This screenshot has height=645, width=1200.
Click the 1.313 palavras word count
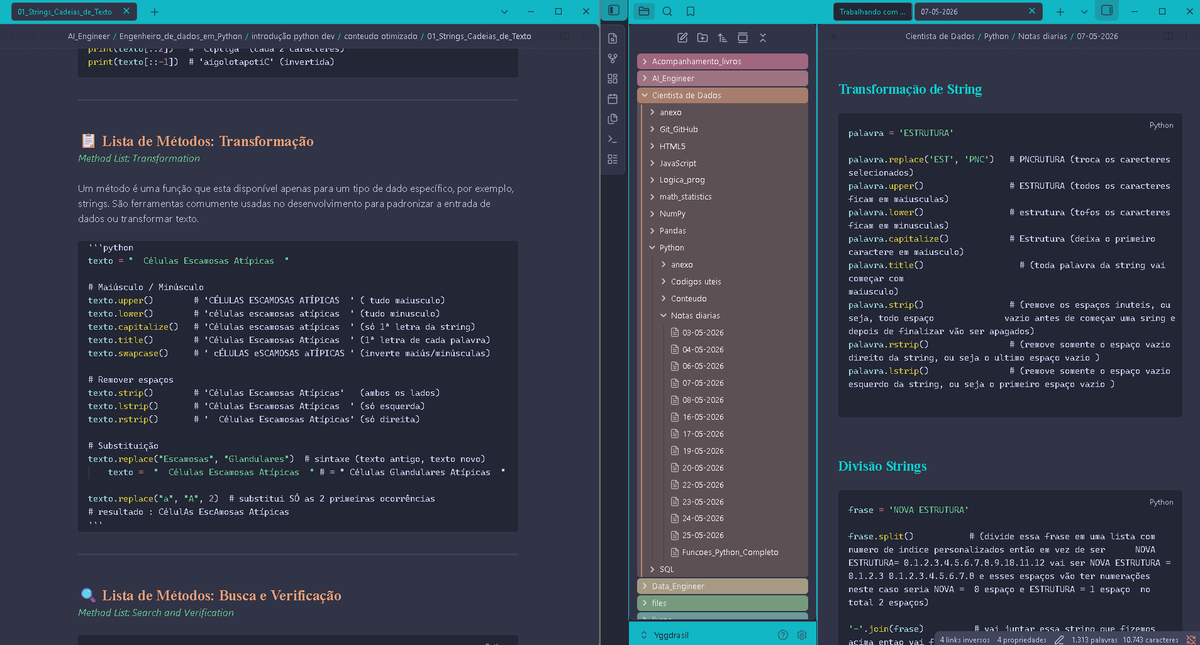[1095, 639]
